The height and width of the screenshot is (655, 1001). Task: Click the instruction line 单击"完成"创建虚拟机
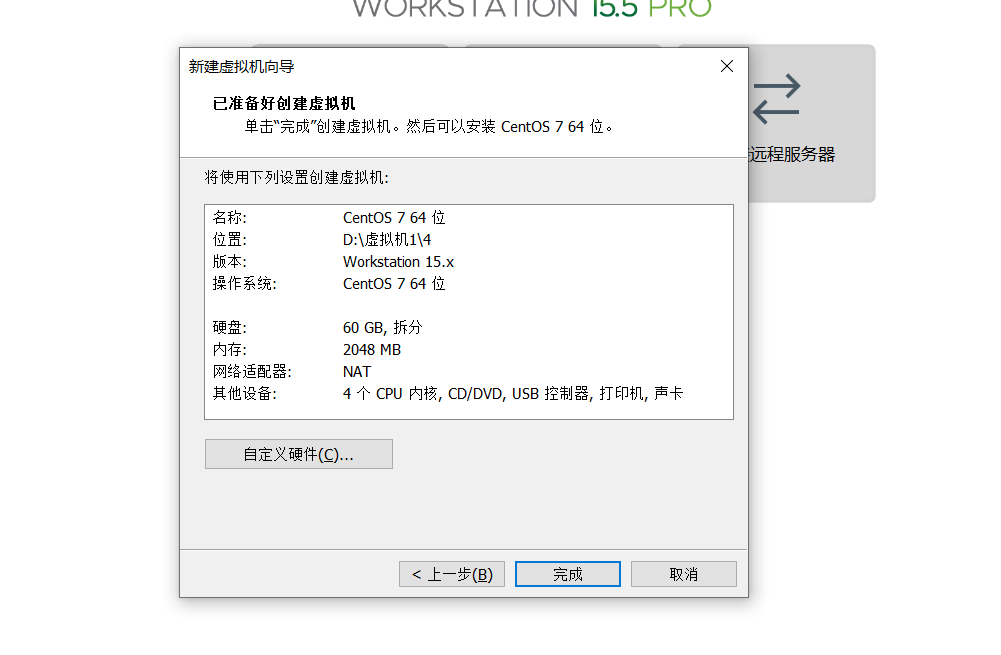429,126
